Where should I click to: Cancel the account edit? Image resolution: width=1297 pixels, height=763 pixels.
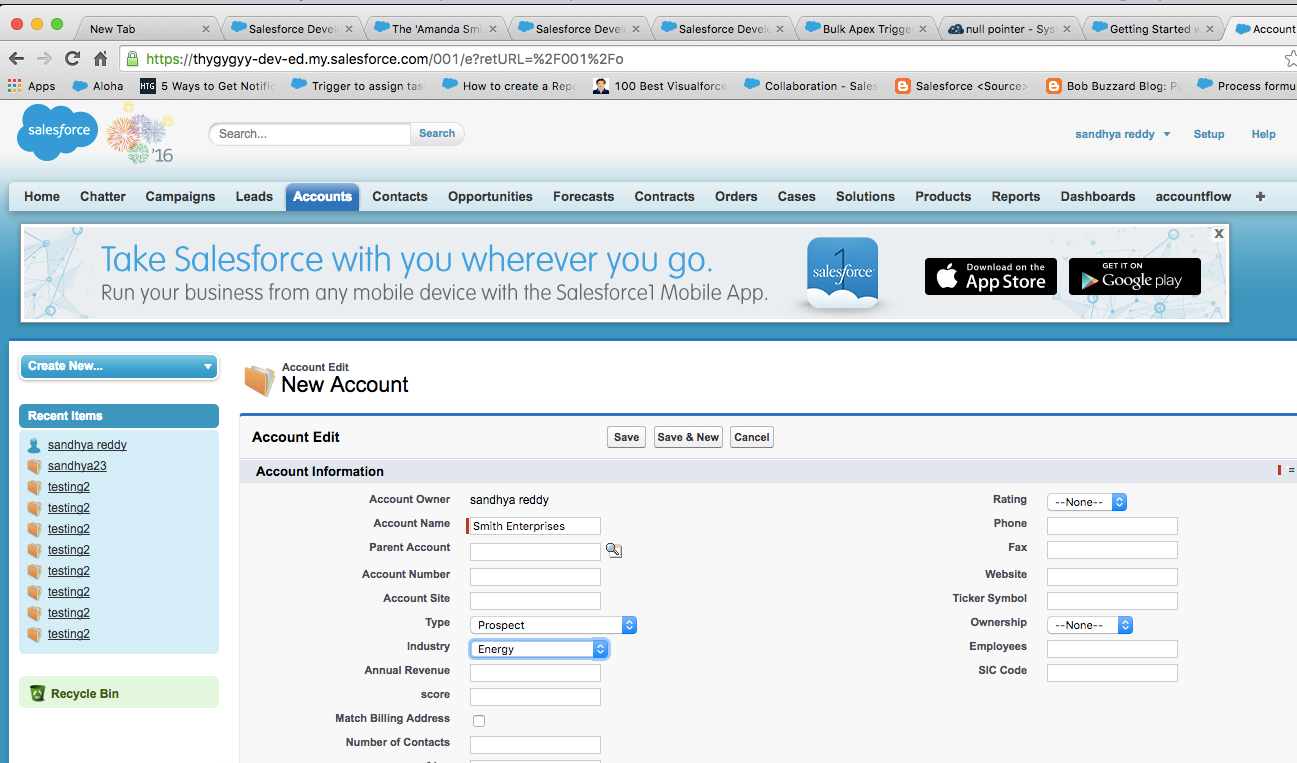[x=752, y=437]
